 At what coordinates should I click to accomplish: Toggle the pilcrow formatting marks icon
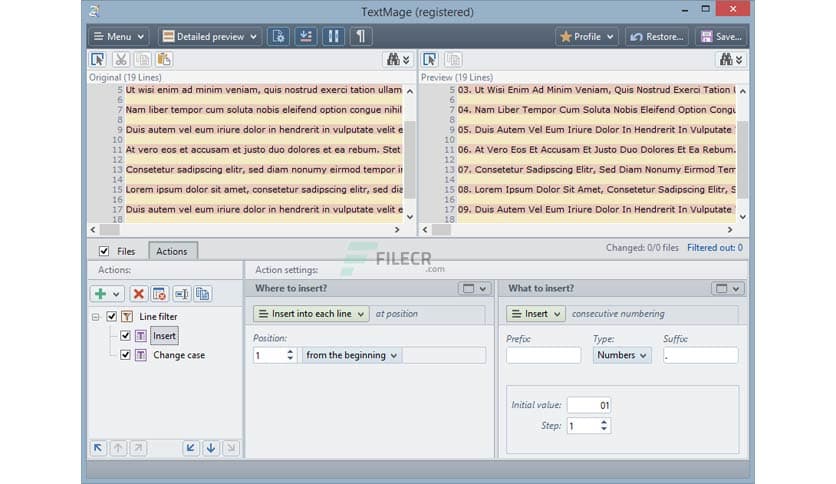(361, 37)
